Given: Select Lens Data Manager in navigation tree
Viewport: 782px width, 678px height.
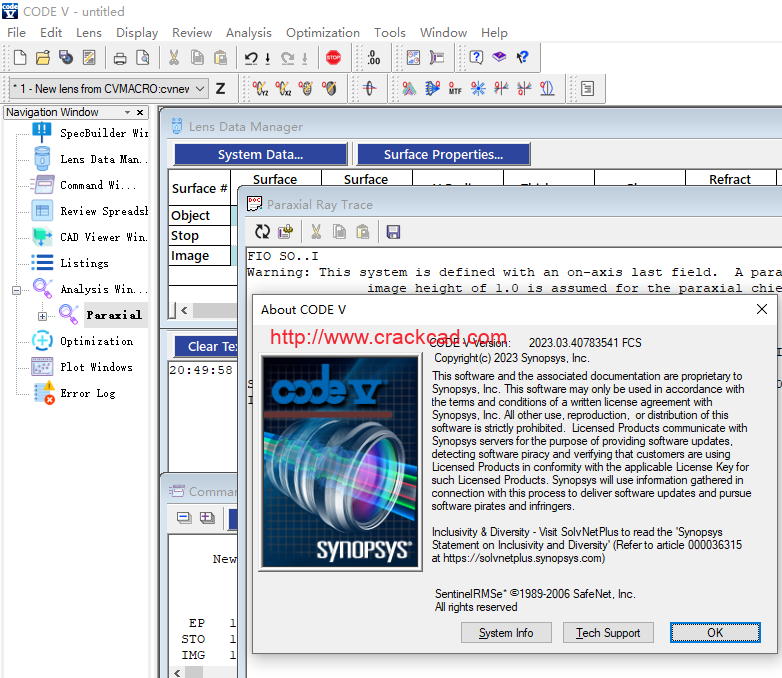Looking at the screenshot, I should pos(104,159).
